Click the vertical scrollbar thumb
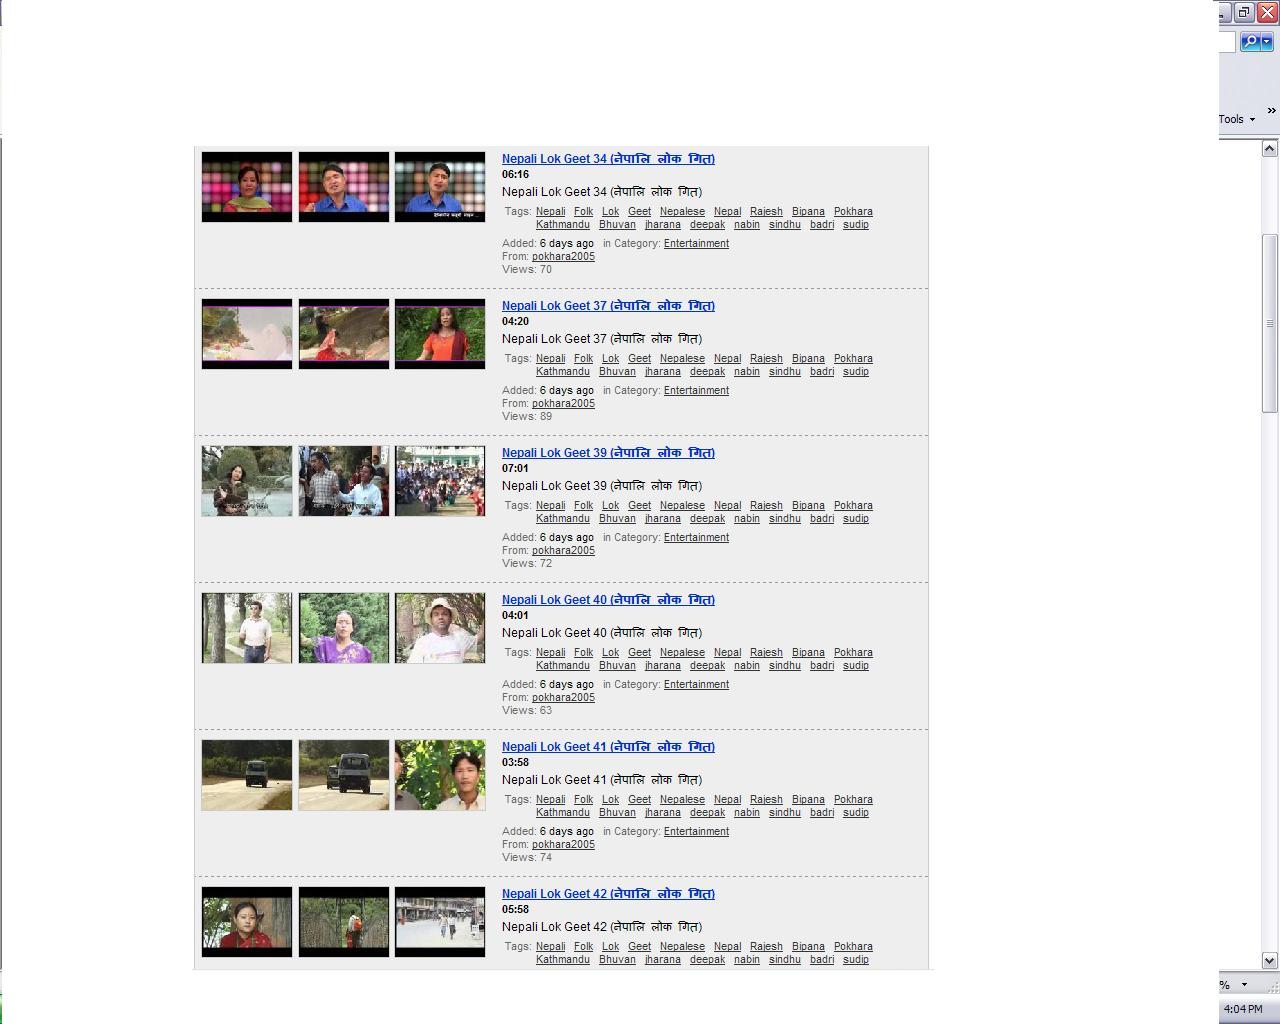The image size is (1280, 1024). (x=1269, y=322)
